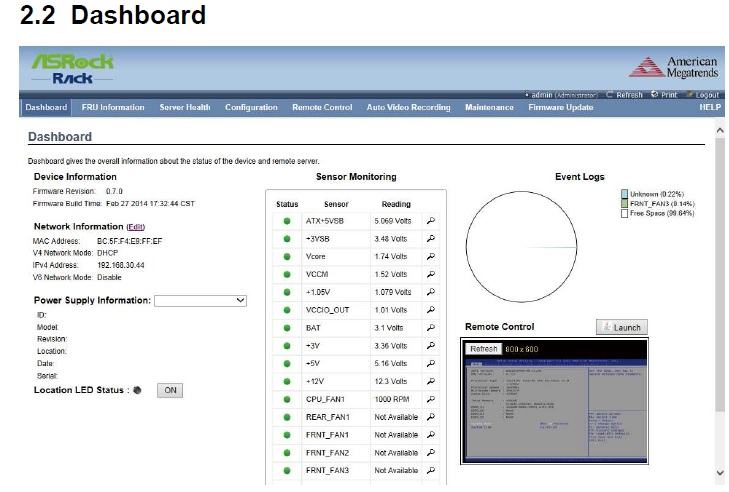Select the MAC address BC:5F:F4:E8:FF:EF
The width and height of the screenshot is (729, 492).
click(x=130, y=241)
